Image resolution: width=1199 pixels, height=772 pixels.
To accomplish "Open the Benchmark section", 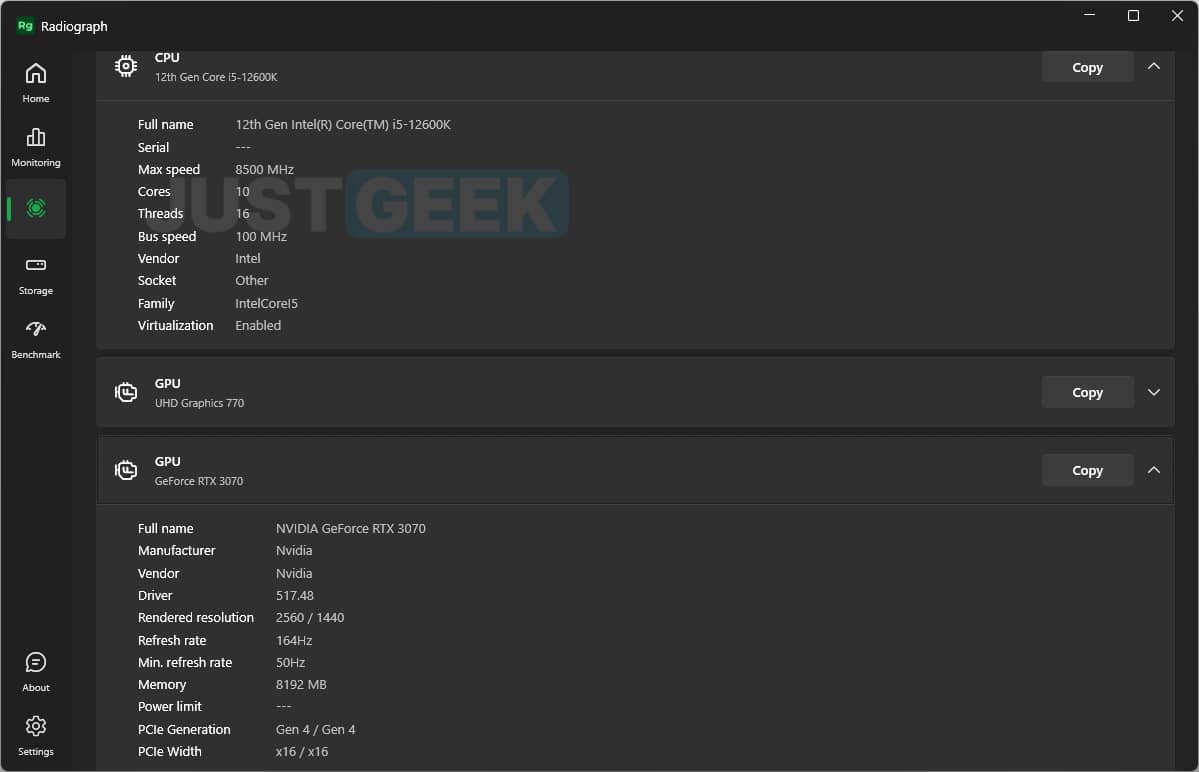I will [35, 339].
